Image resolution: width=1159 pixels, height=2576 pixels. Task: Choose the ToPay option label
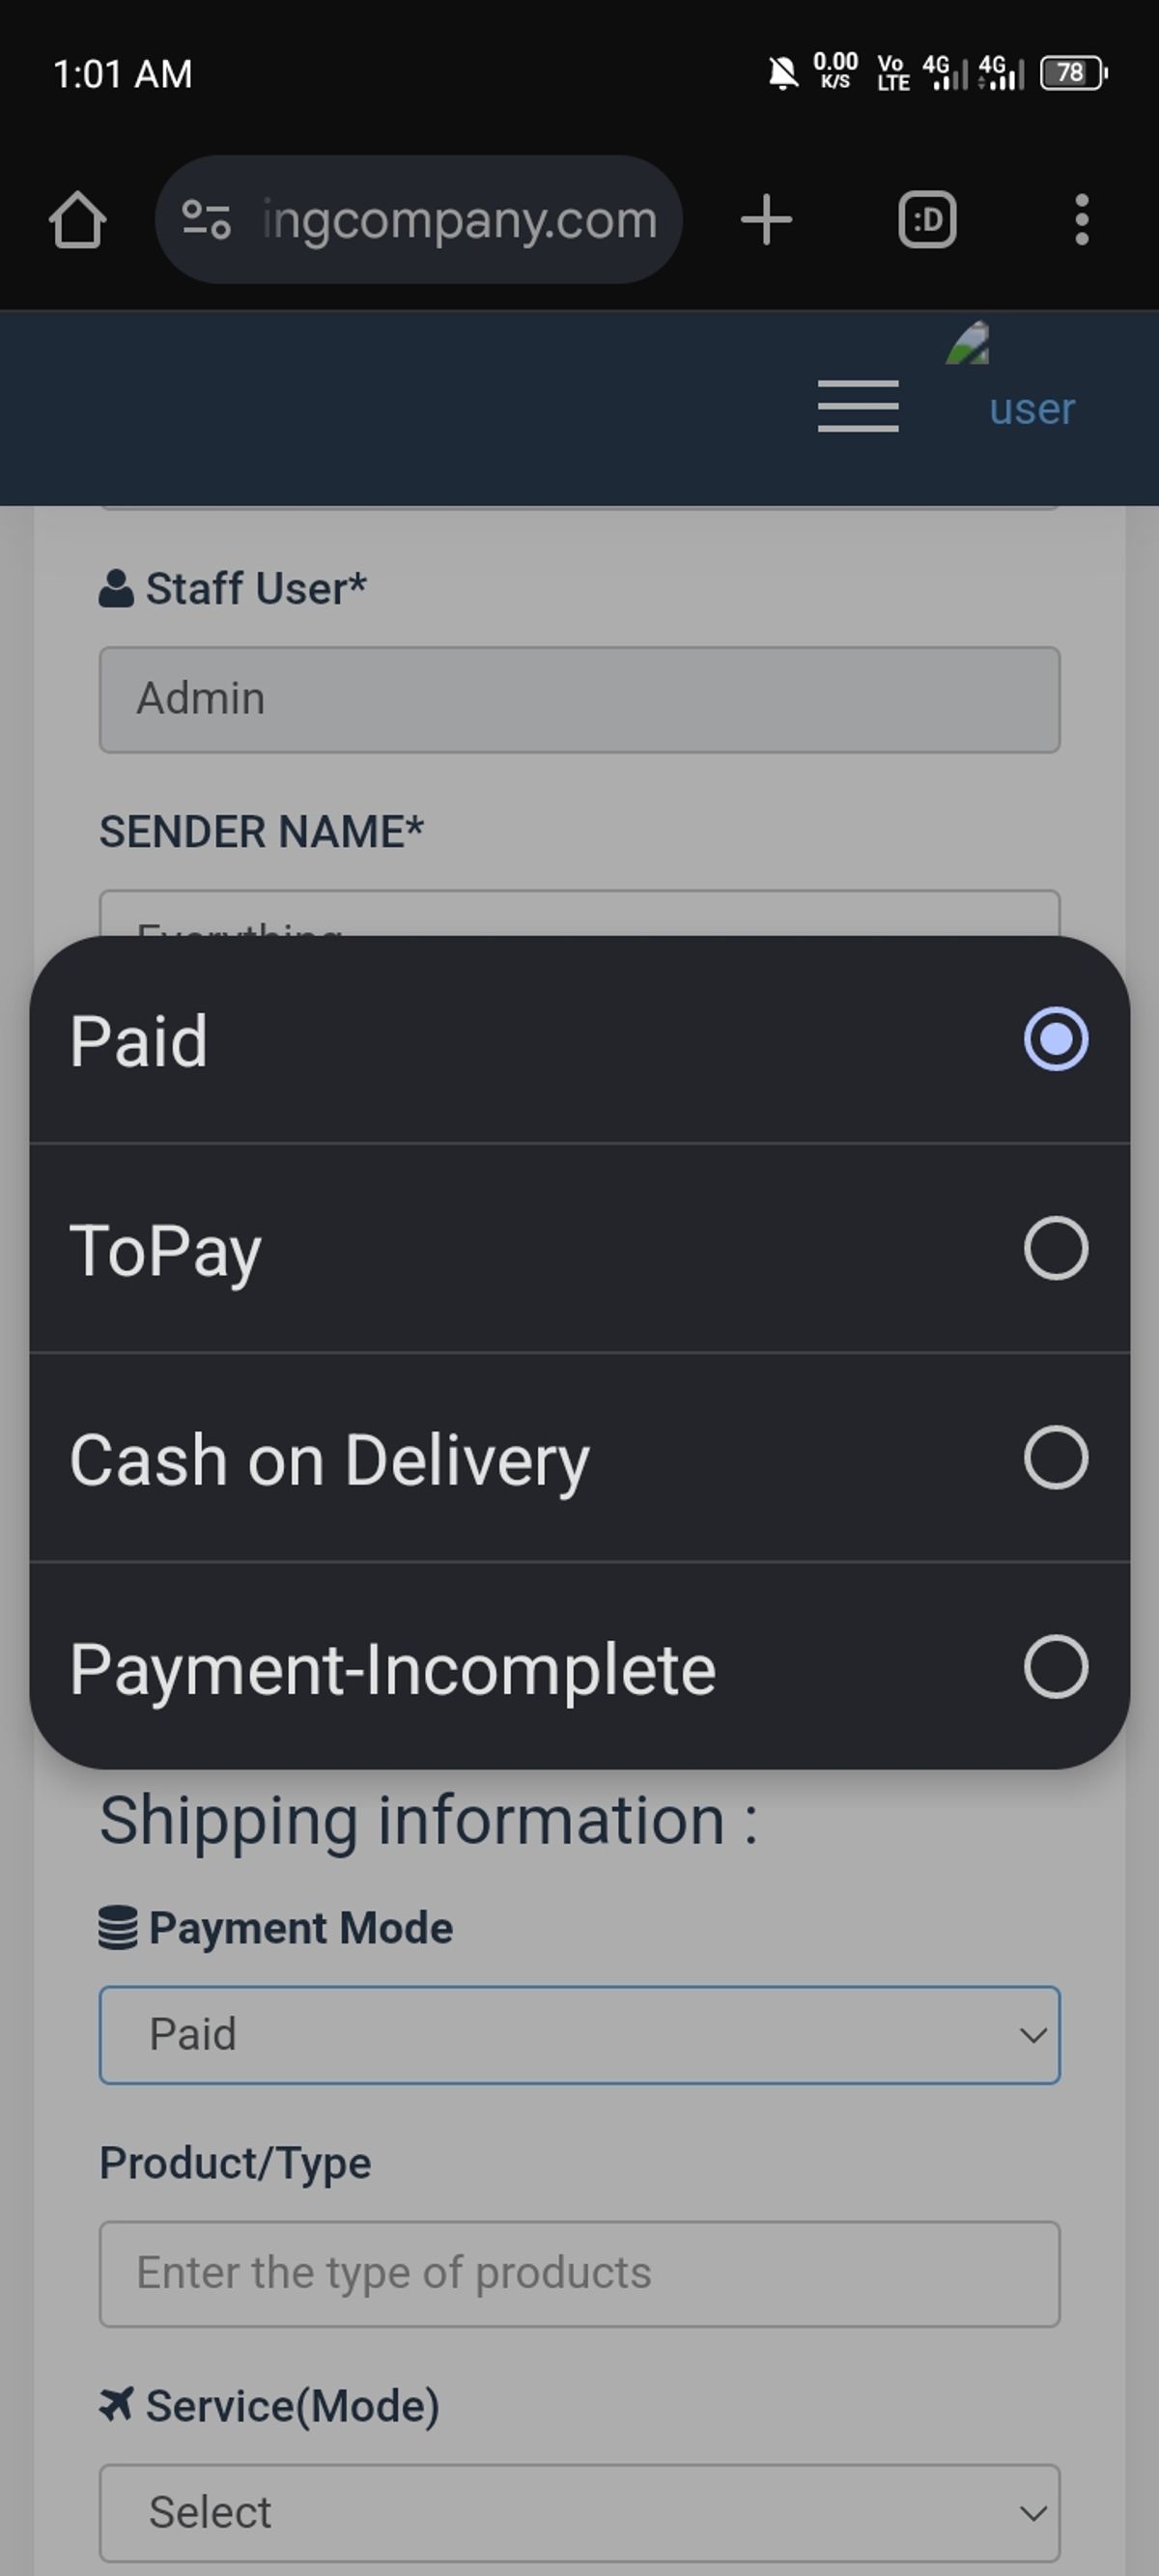[x=166, y=1250]
